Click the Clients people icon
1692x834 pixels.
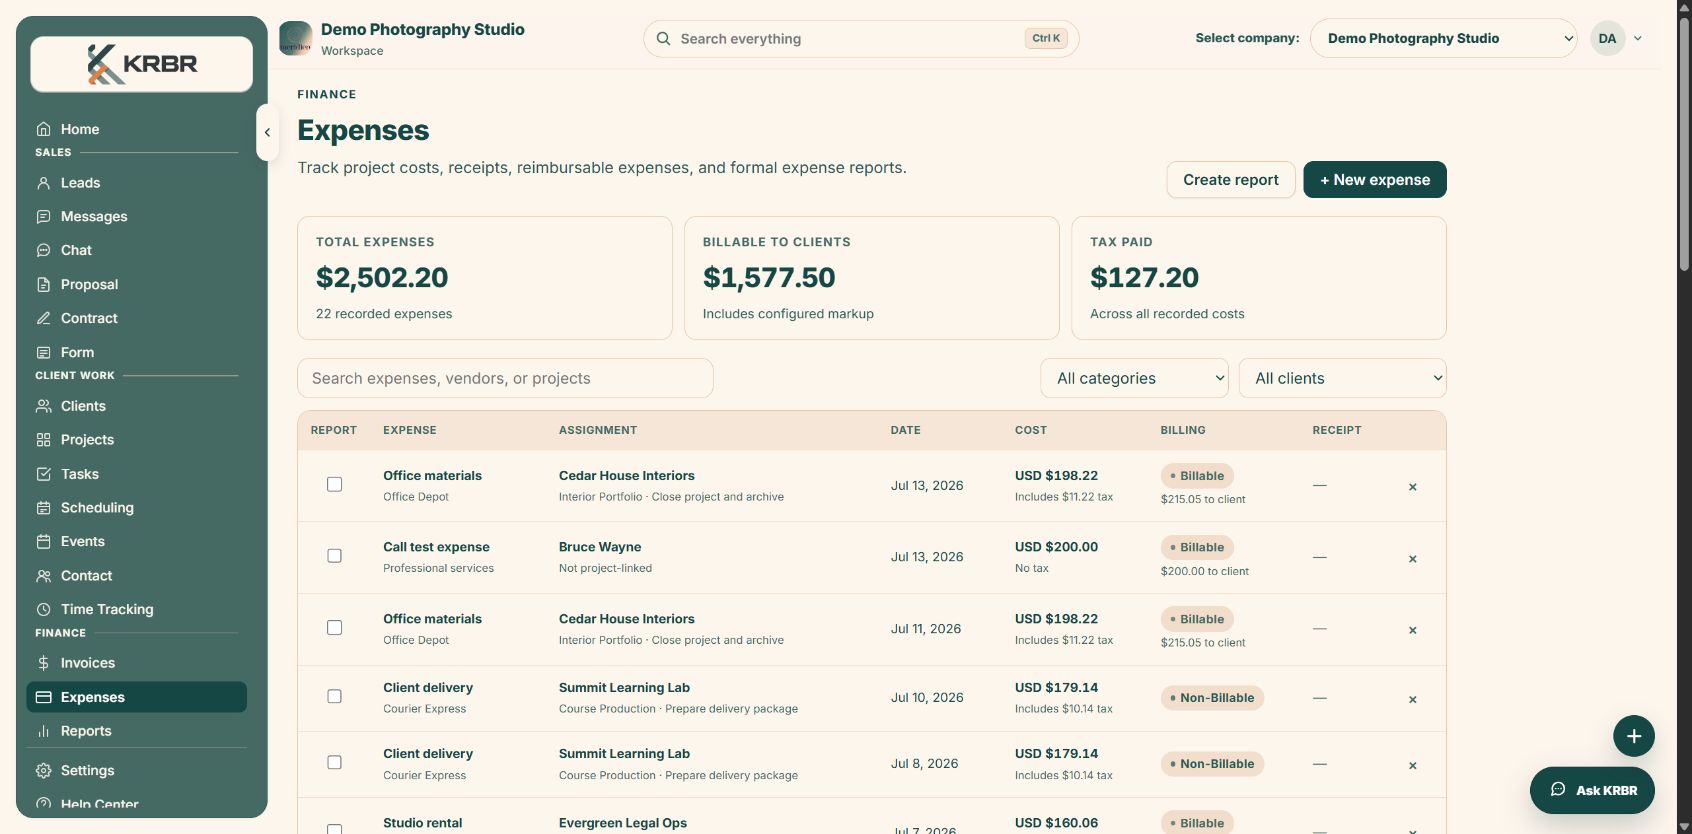44,406
